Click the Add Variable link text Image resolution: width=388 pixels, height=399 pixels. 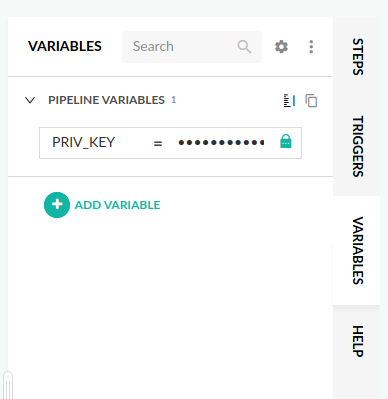tap(117, 205)
